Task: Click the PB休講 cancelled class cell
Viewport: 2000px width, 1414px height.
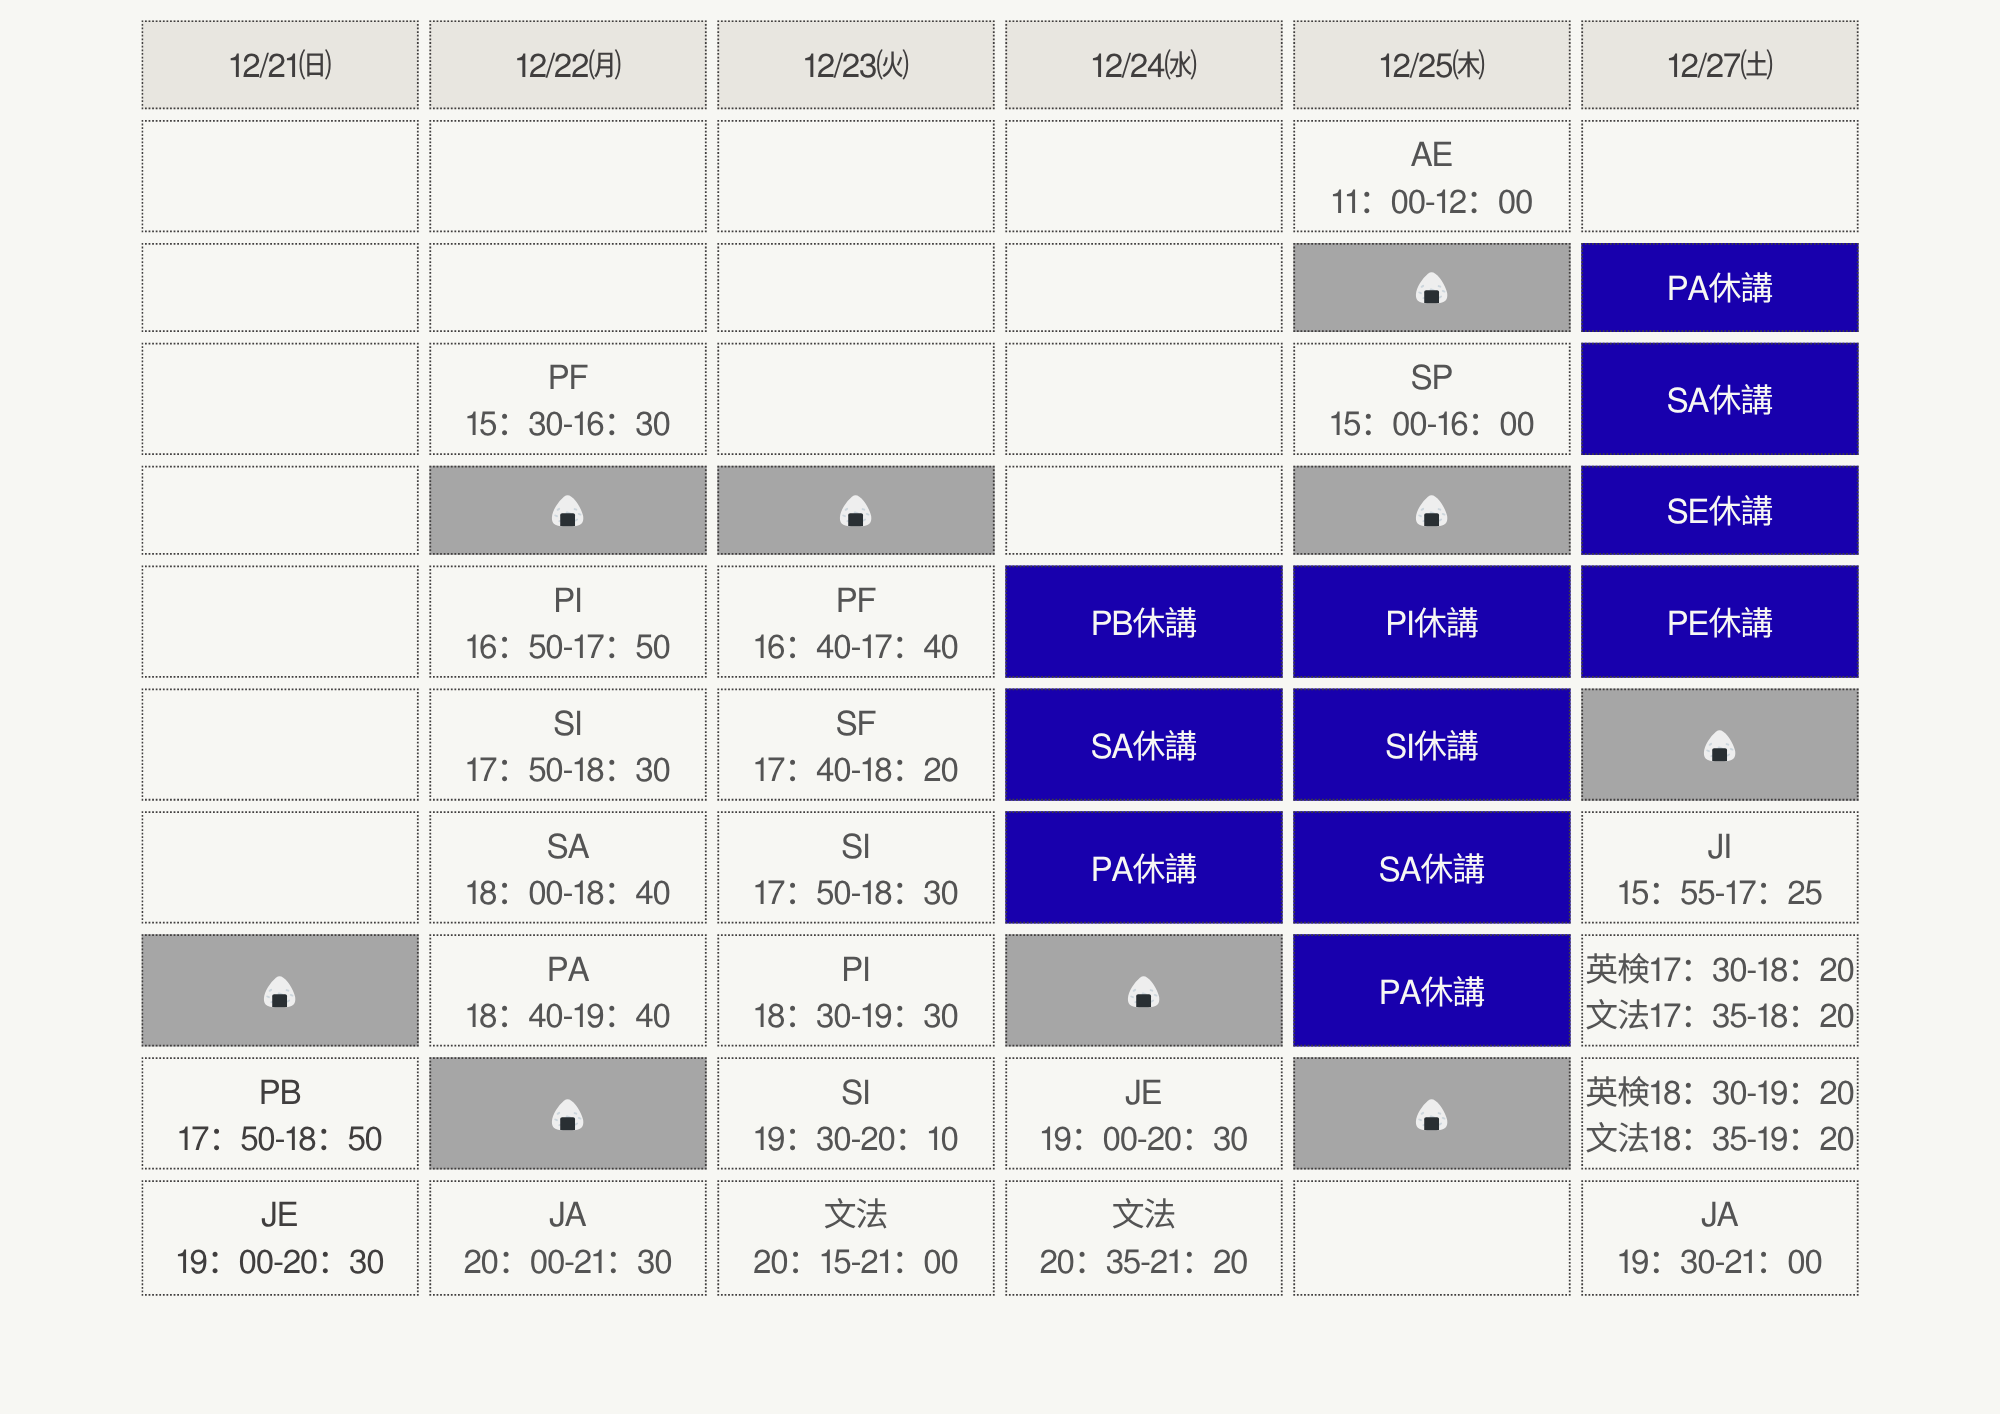Action: pos(1143,623)
